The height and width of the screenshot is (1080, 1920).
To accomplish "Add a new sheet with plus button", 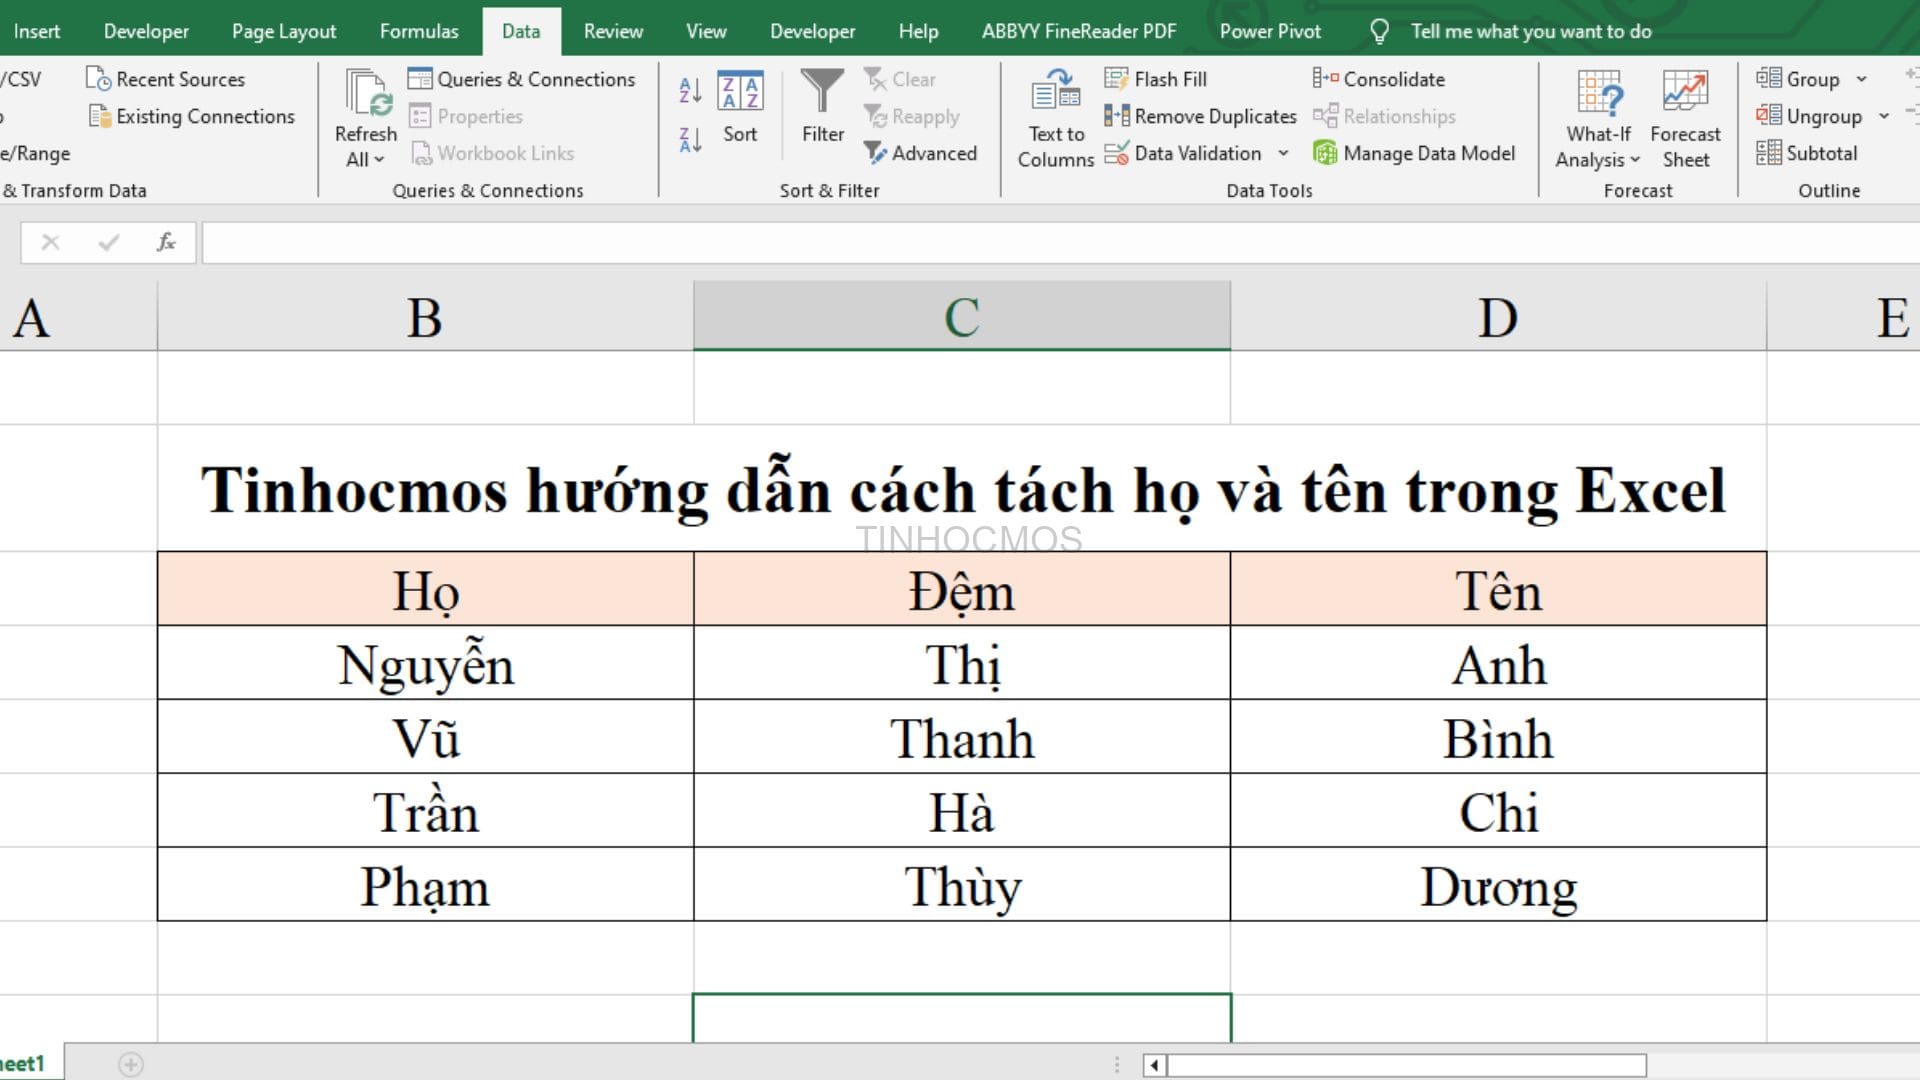I will [131, 1064].
